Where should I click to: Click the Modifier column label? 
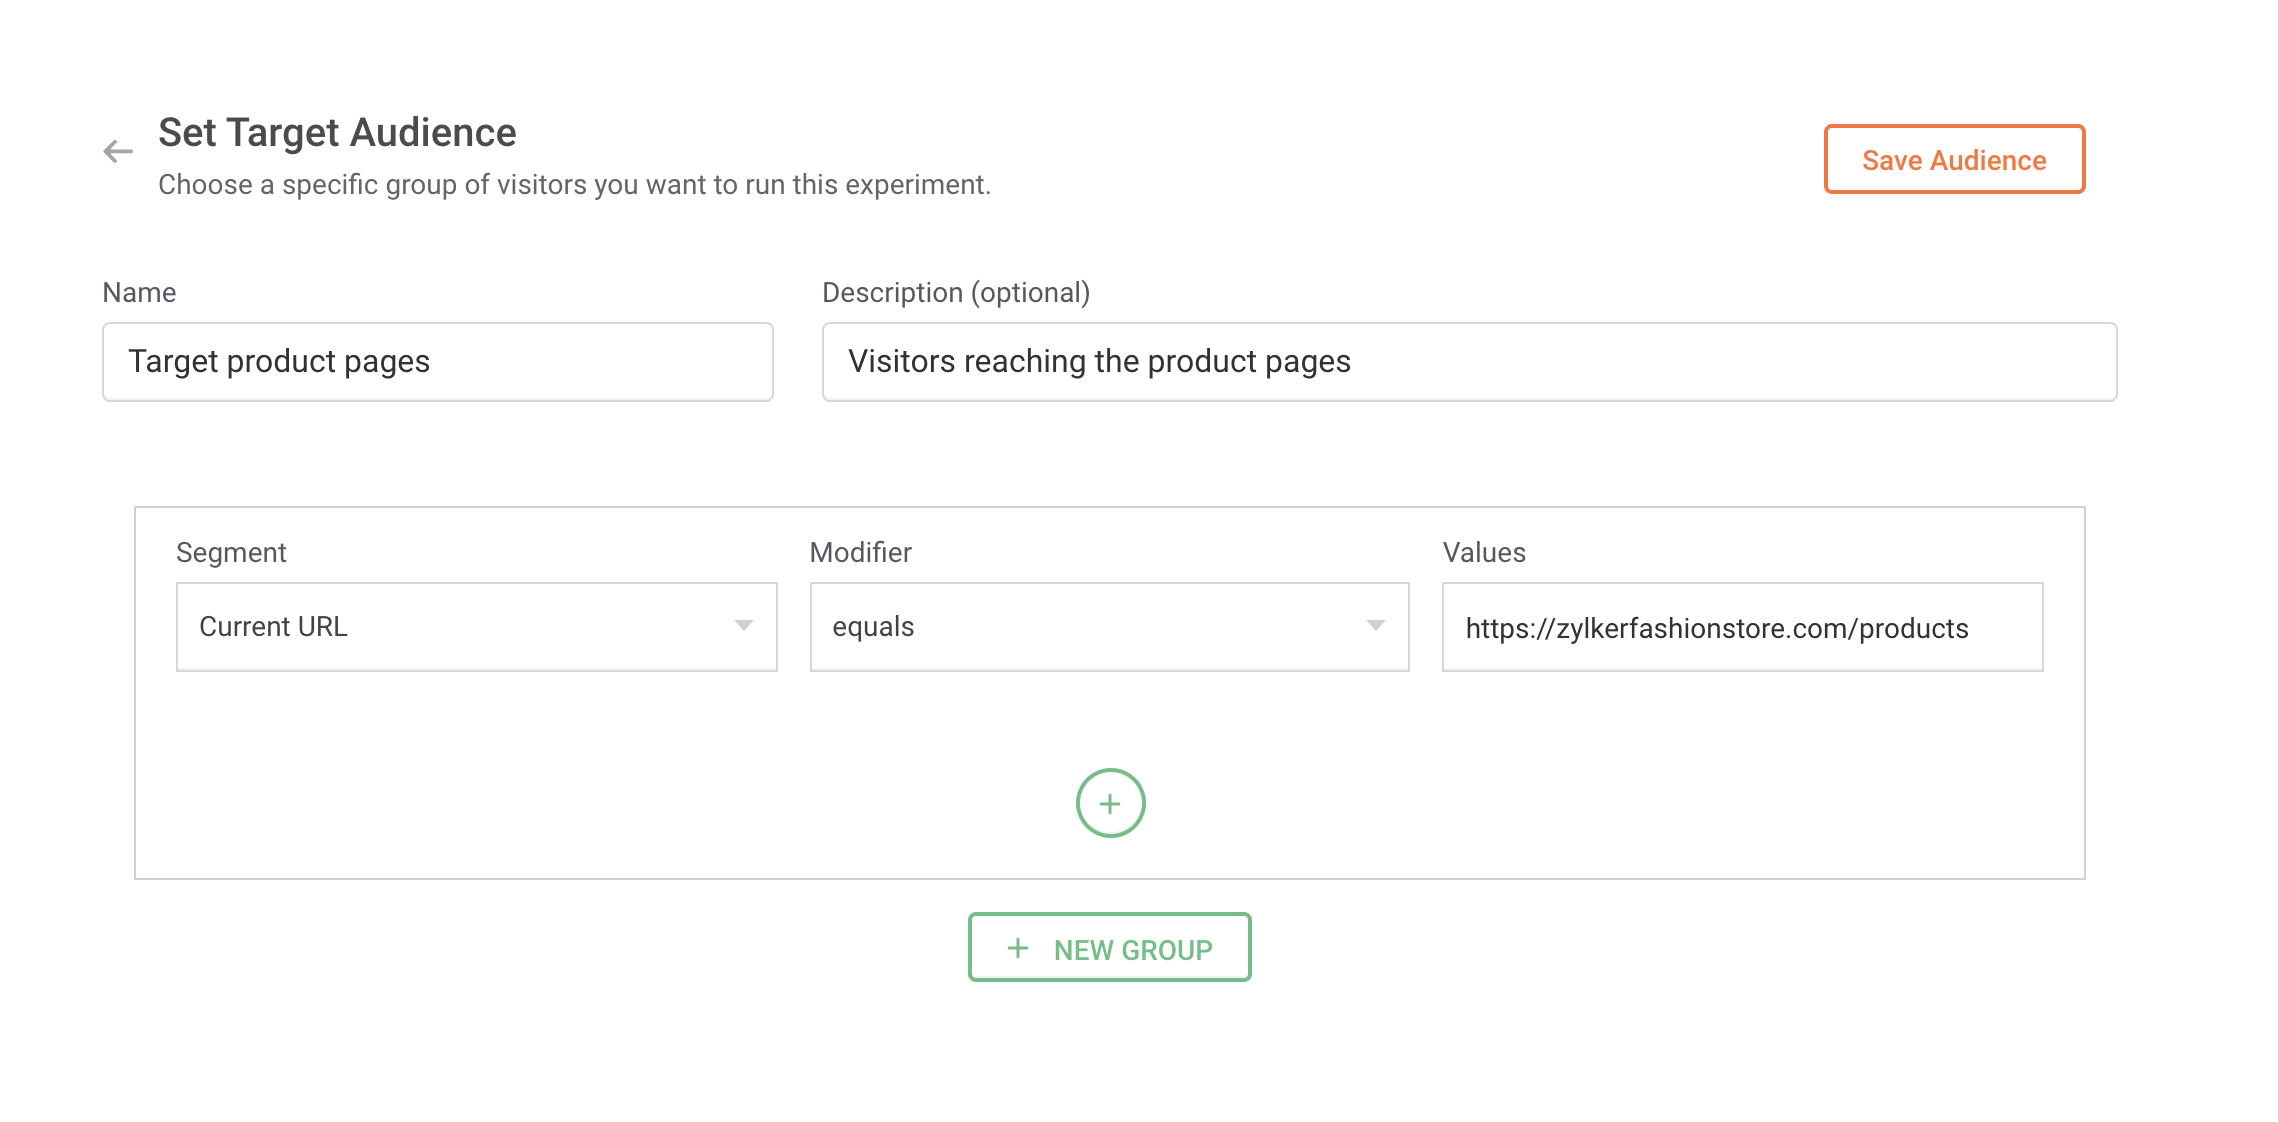[860, 553]
